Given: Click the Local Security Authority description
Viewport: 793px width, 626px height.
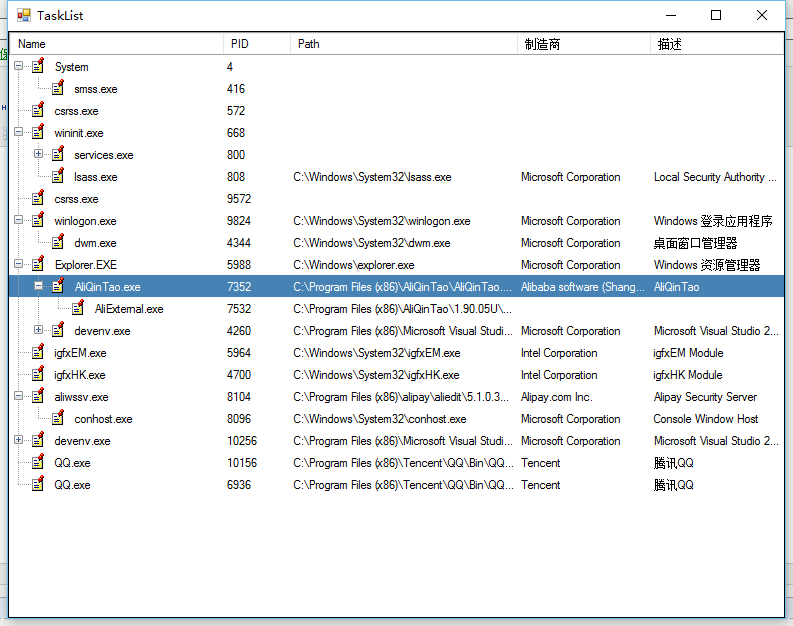Looking at the screenshot, I should tap(715, 177).
